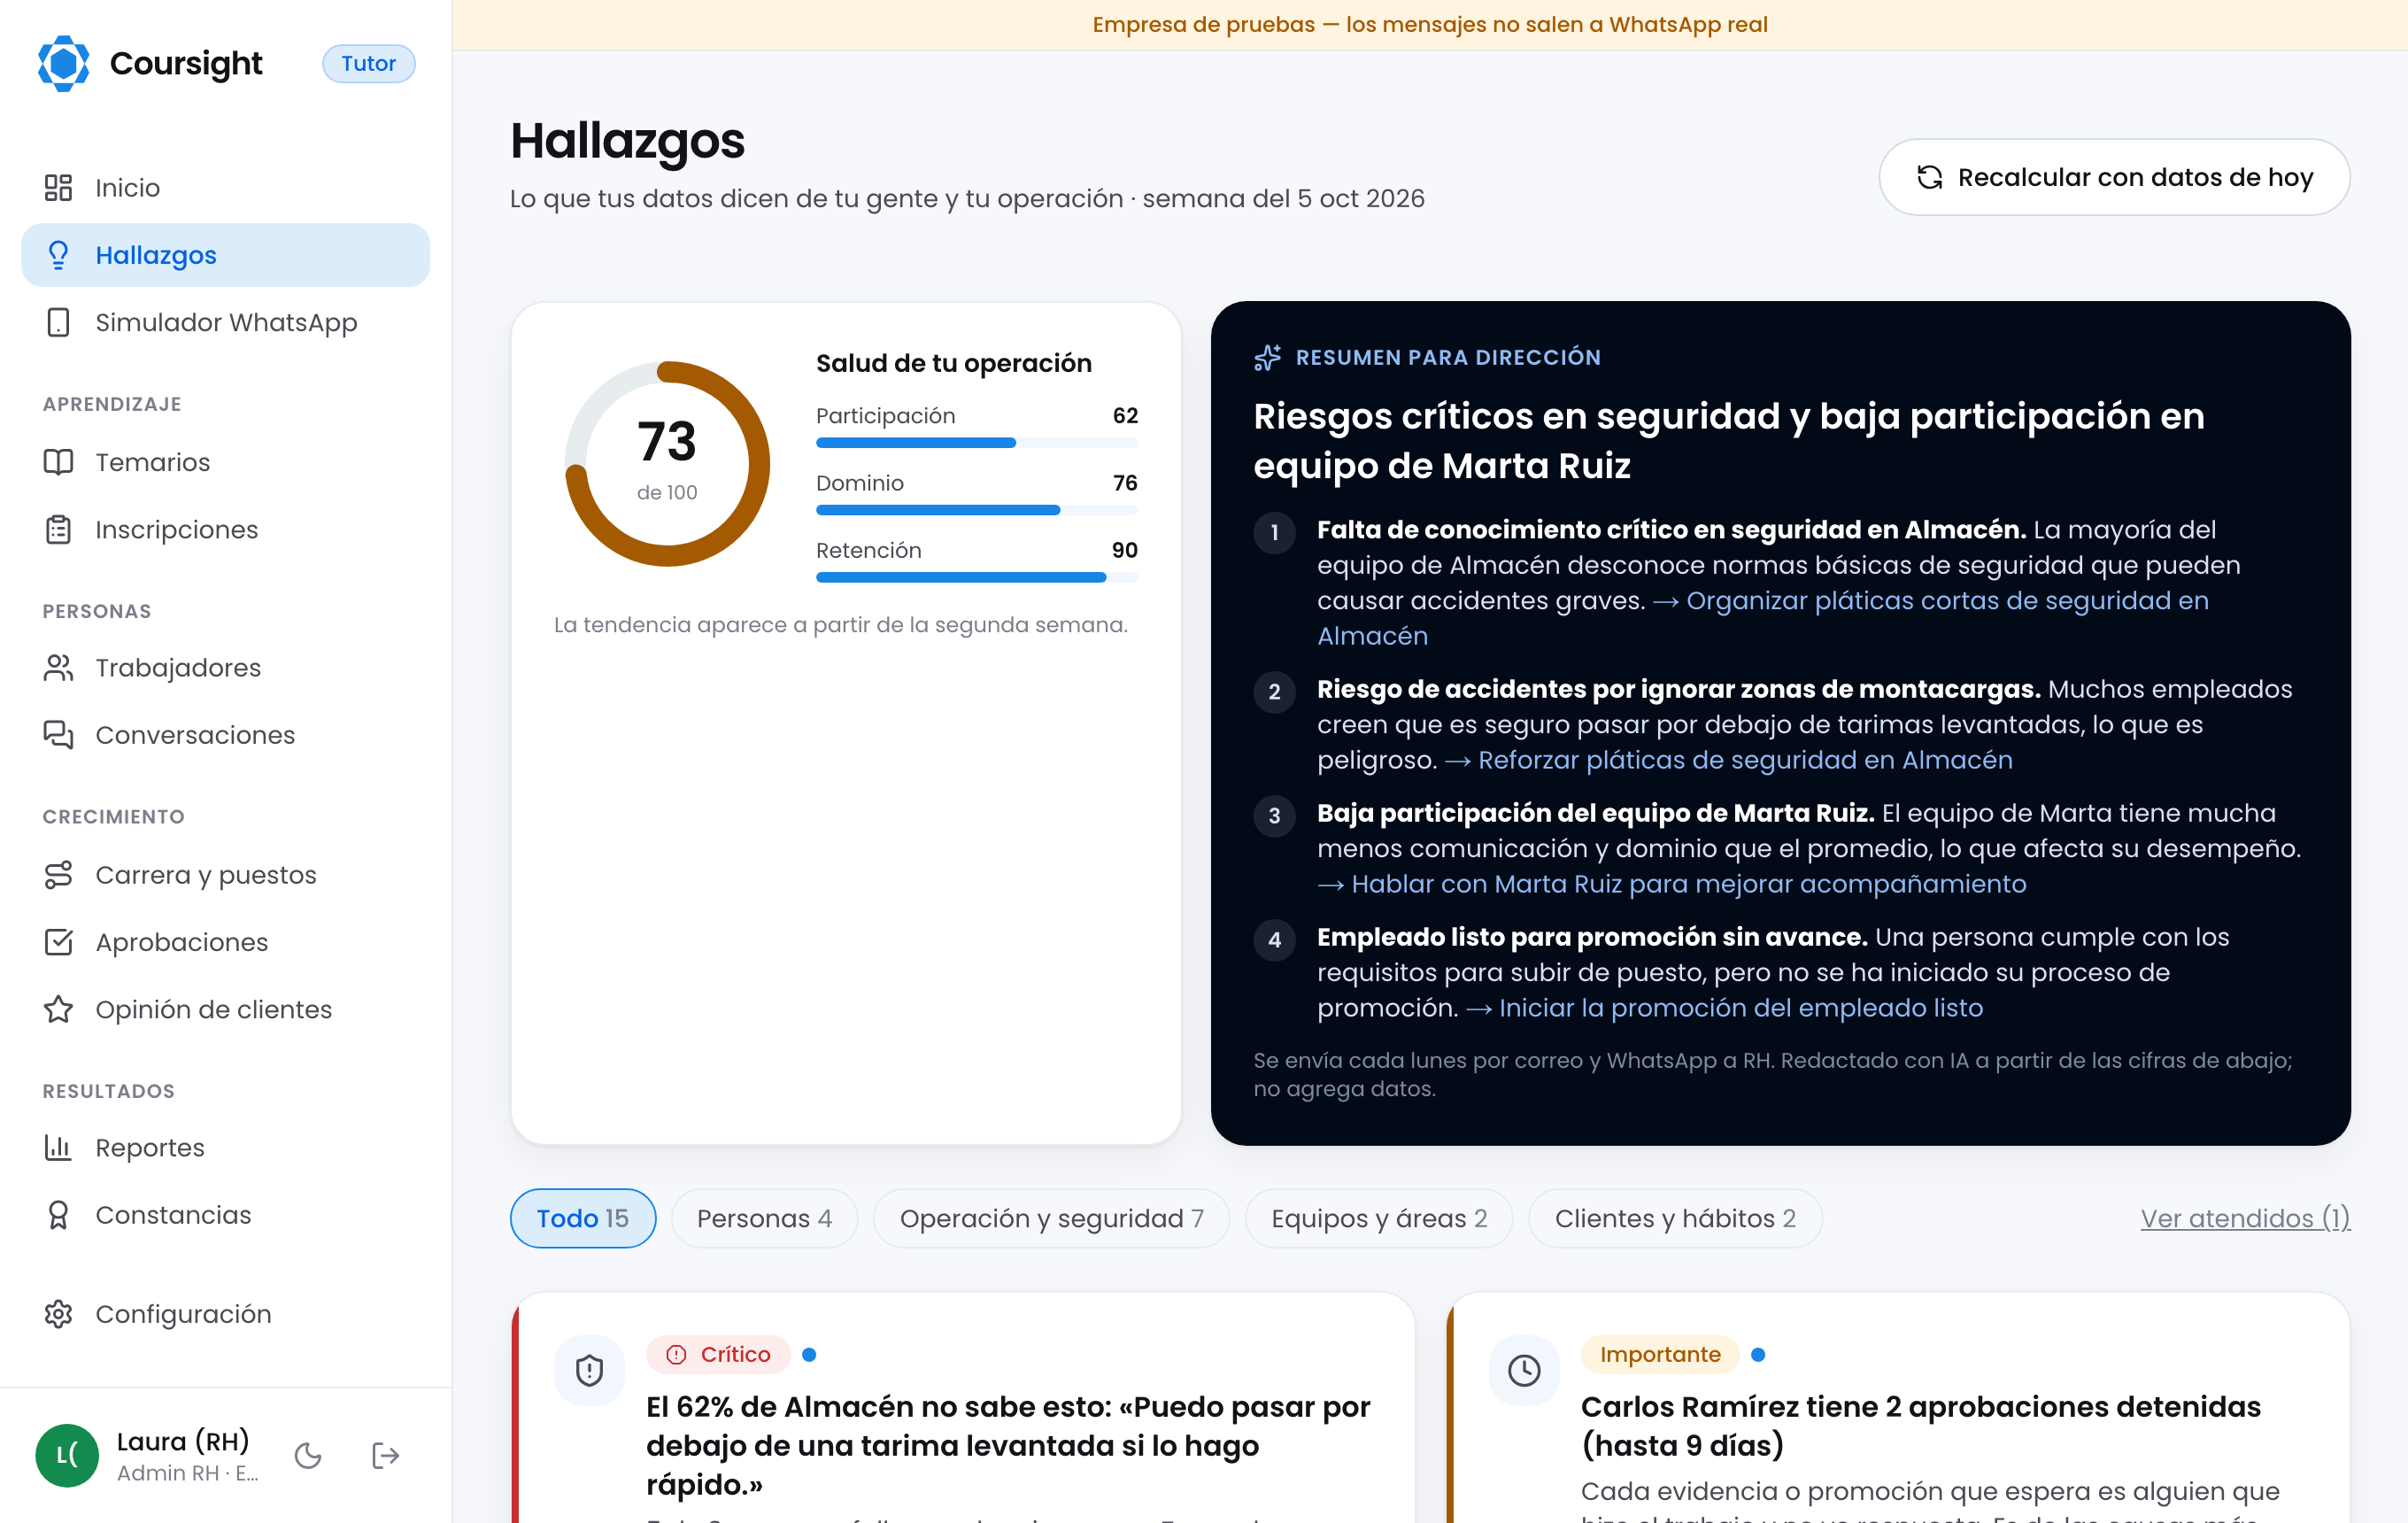
Task: Click the Dominio progress bar
Action: pyautogui.click(x=976, y=510)
